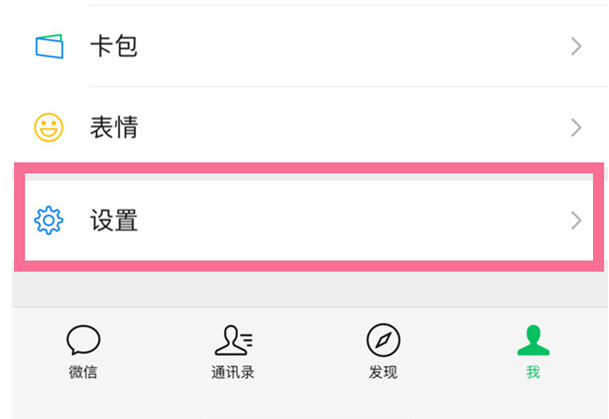
Task: Go to the 发现 tab label
Action: pyautogui.click(x=383, y=373)
